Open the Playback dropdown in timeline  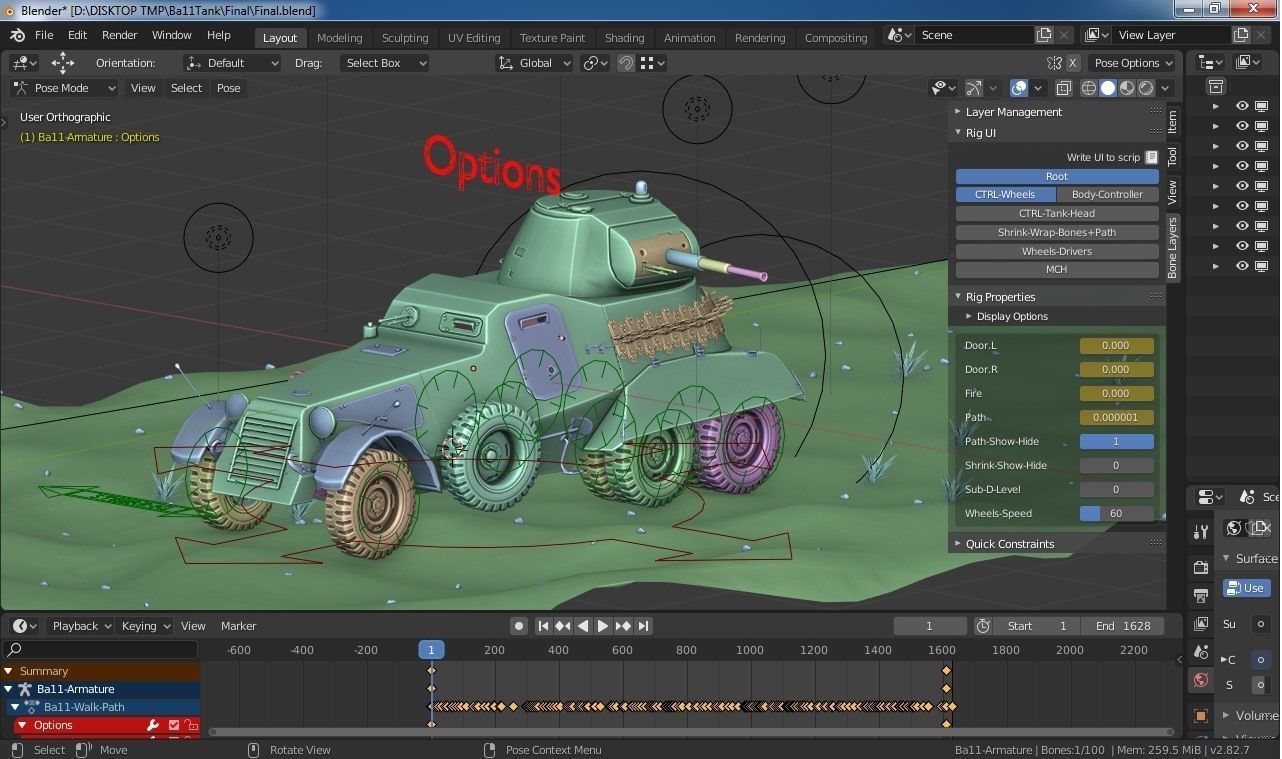click(x=80, y=626)
